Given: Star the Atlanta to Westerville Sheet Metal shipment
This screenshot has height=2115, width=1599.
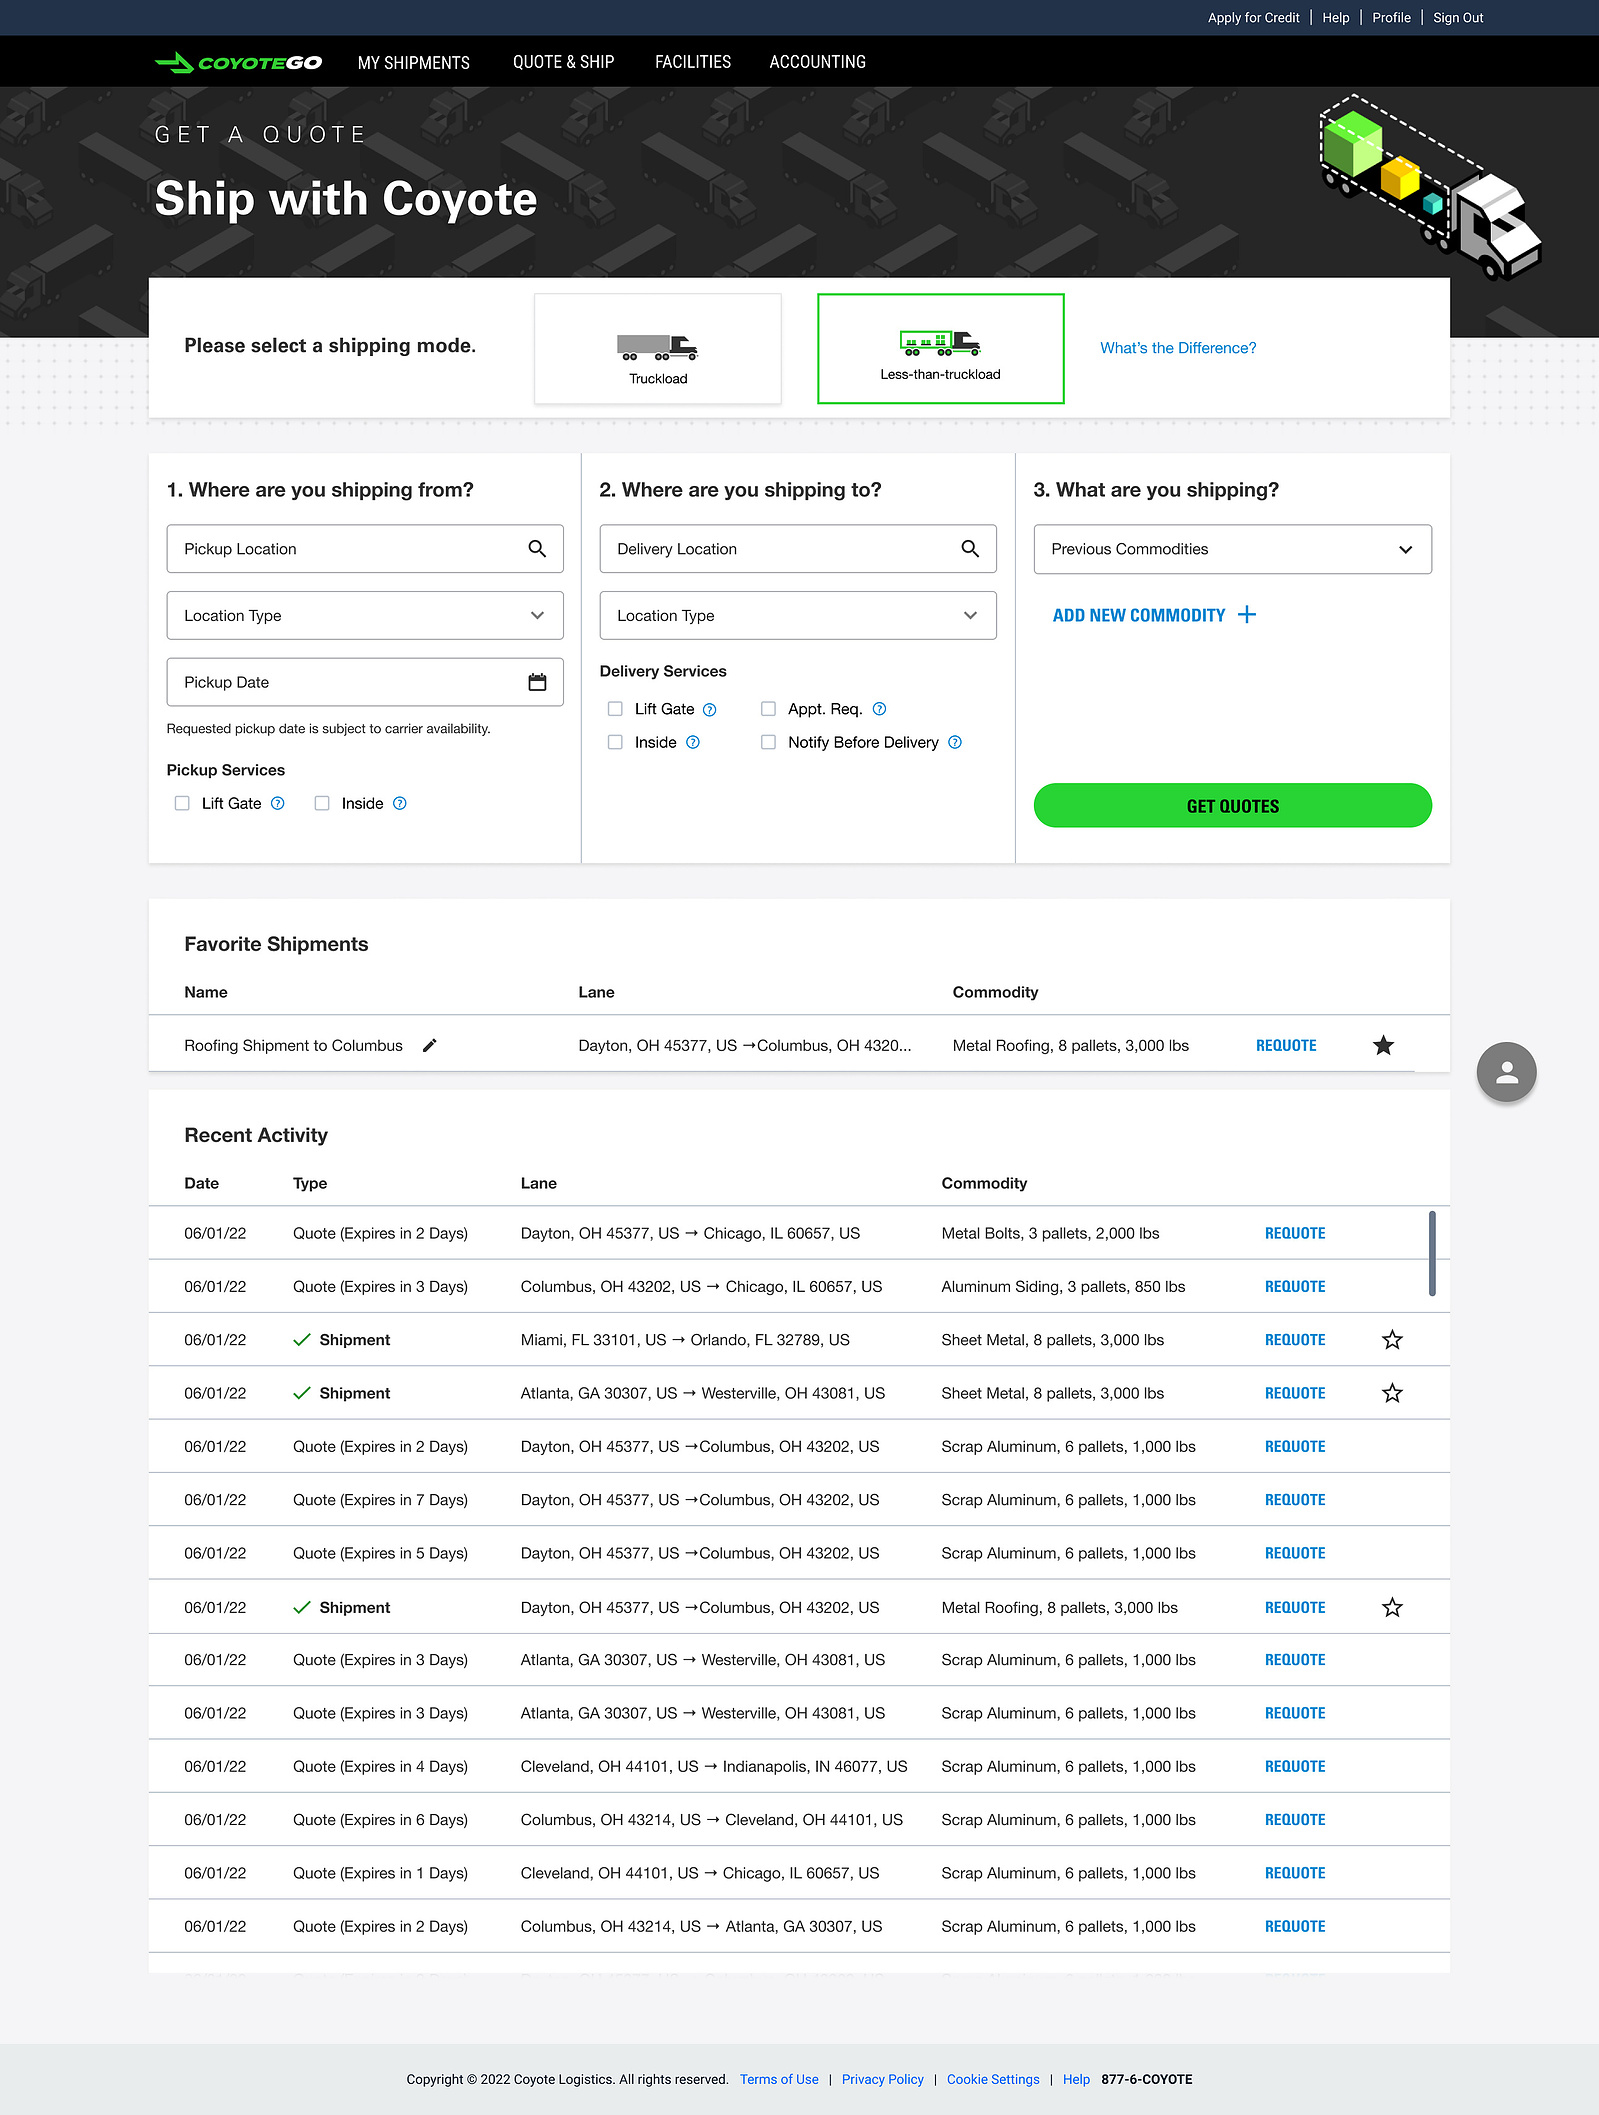Looking at the screenshot, I should click(1392, 1393).
